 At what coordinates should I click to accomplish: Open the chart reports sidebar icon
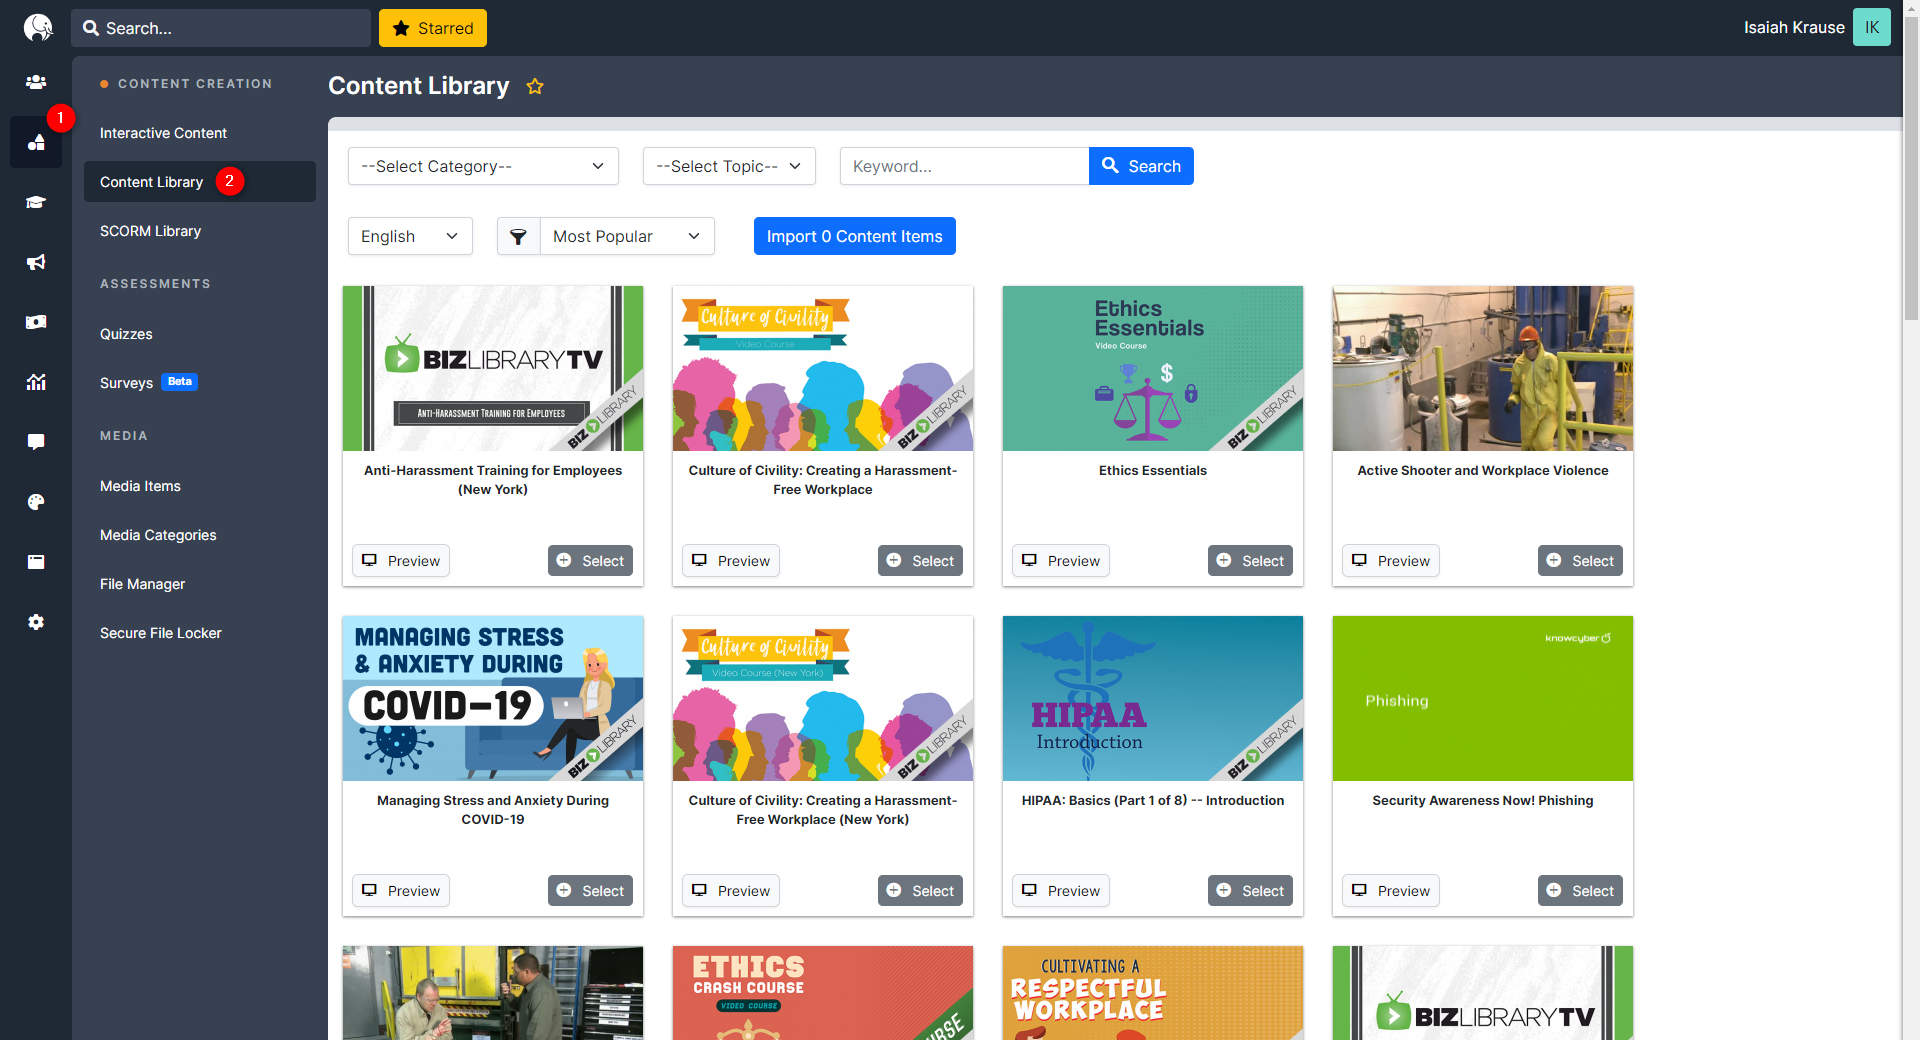tap(36, 382)
